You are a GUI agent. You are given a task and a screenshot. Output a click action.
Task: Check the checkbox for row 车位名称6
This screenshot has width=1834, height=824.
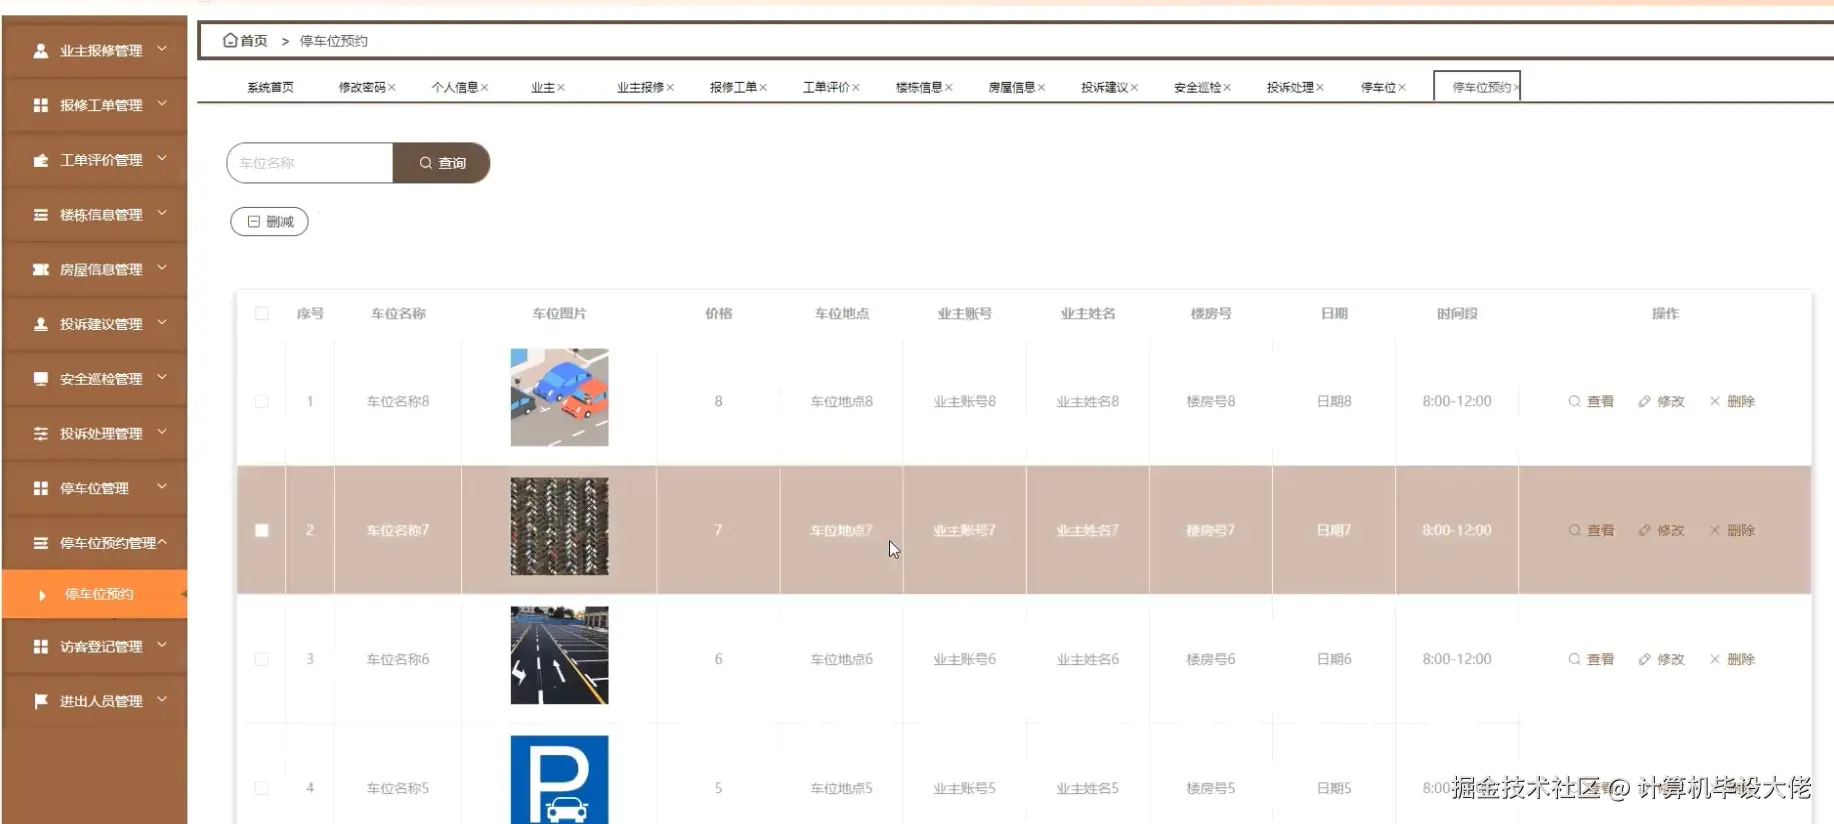(x=261, y=659)
